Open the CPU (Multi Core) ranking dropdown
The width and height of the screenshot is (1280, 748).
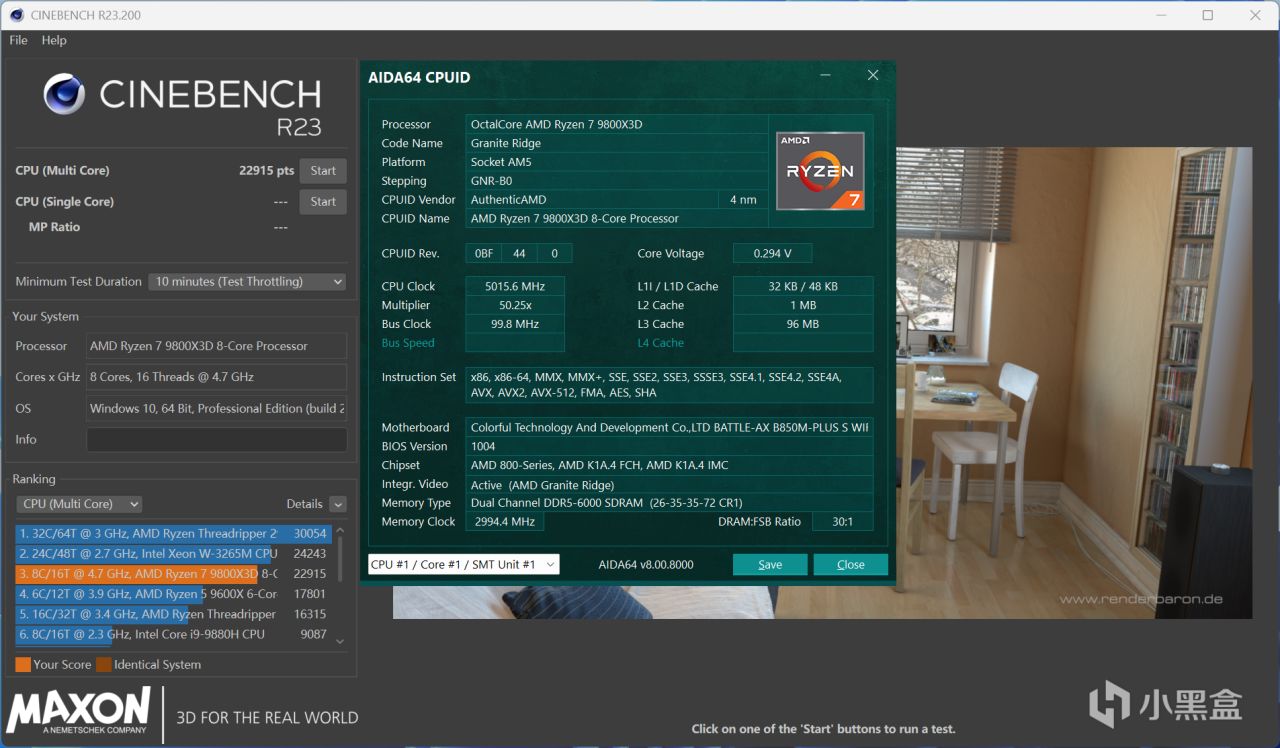tap(79, 504)
